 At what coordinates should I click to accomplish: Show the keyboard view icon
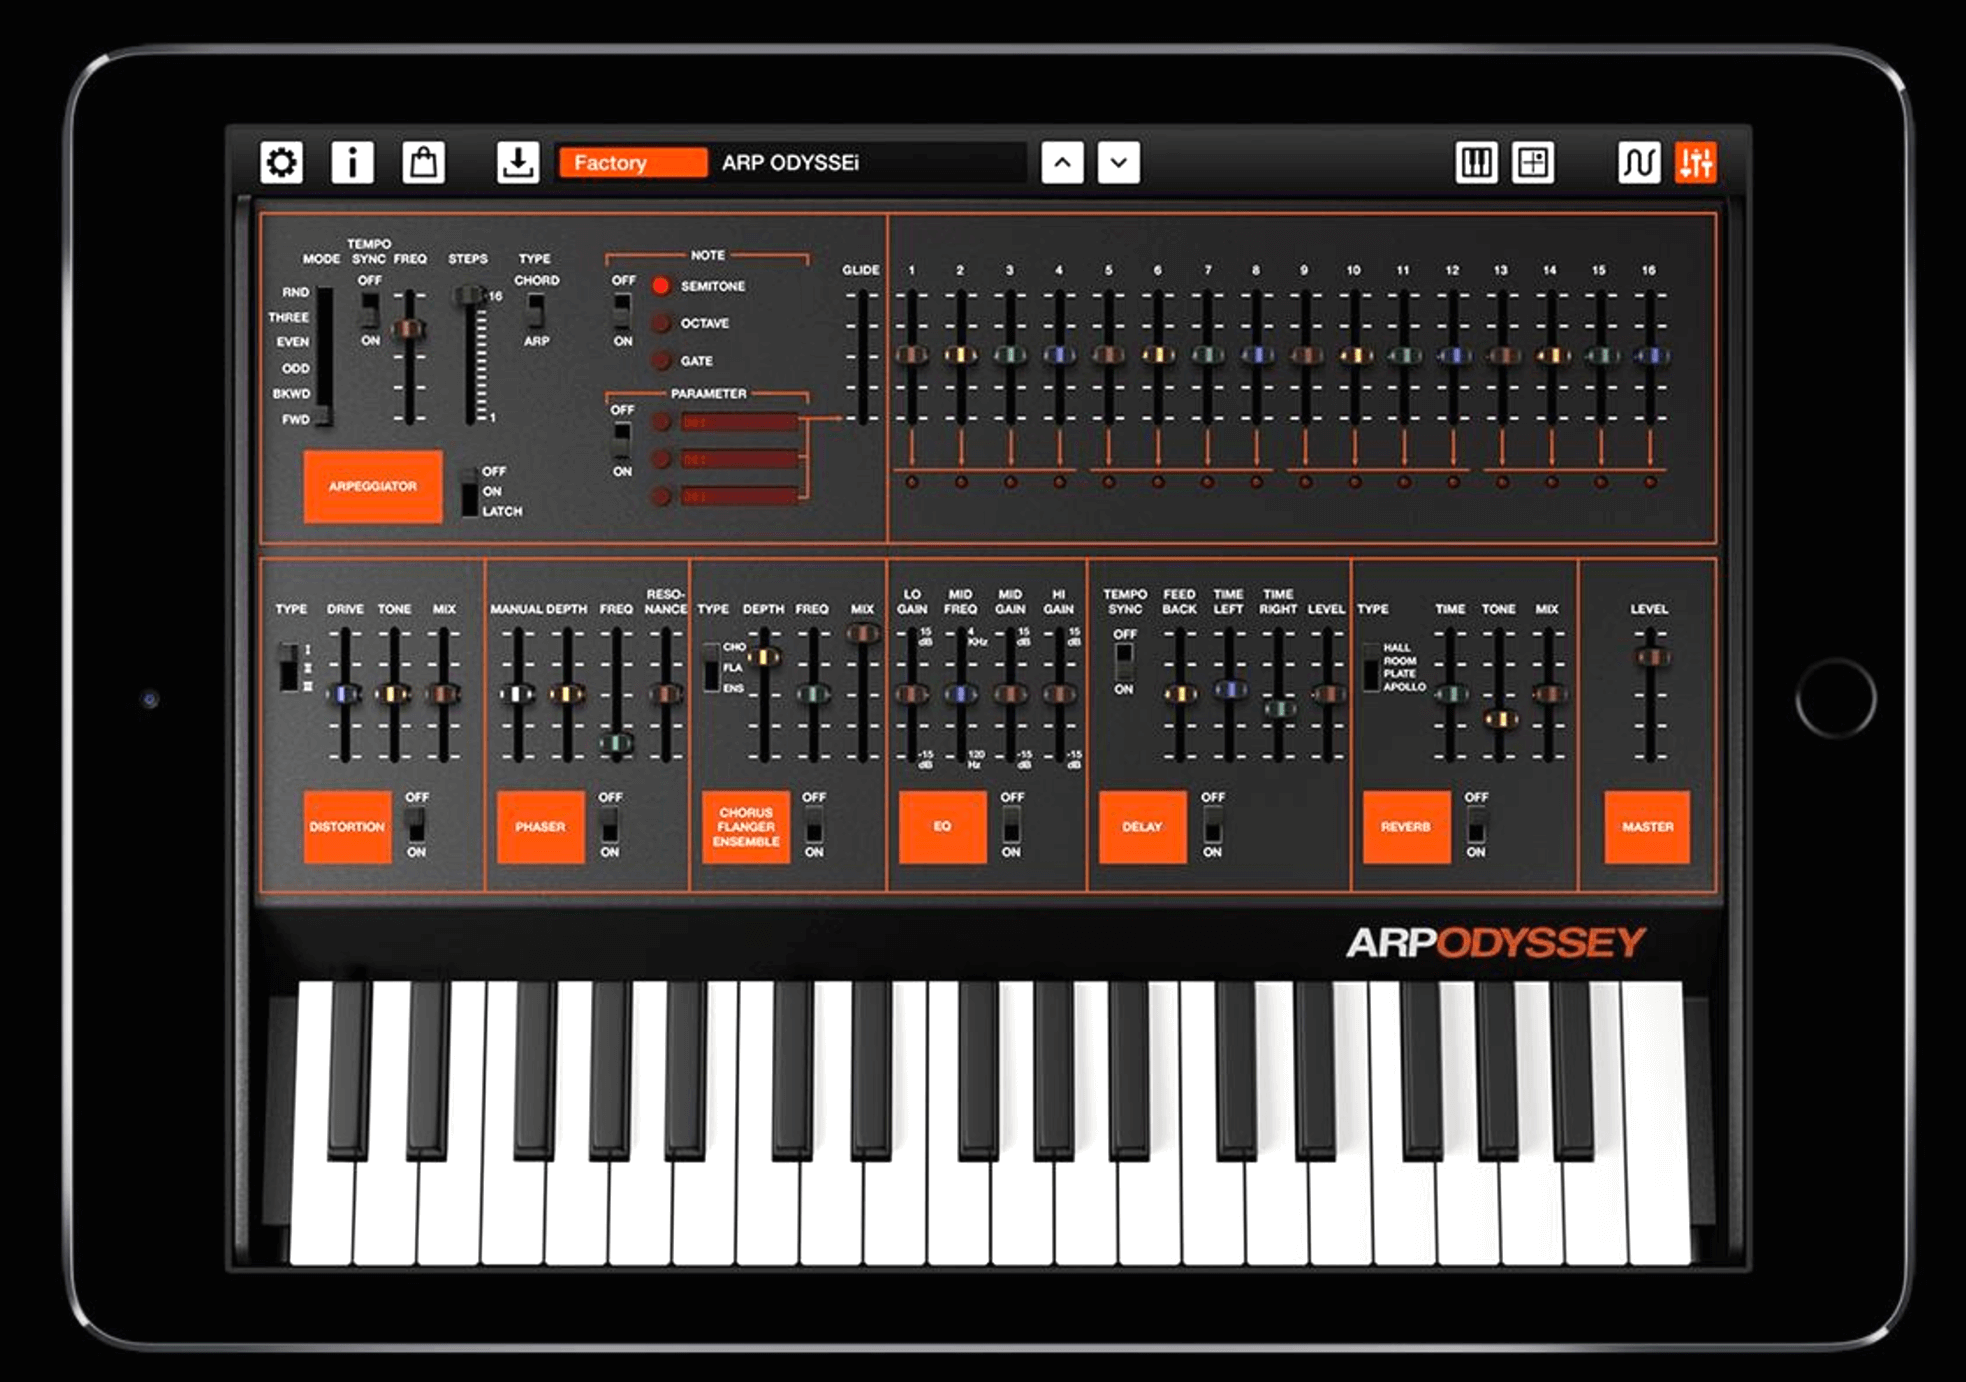click(1476, 162)
